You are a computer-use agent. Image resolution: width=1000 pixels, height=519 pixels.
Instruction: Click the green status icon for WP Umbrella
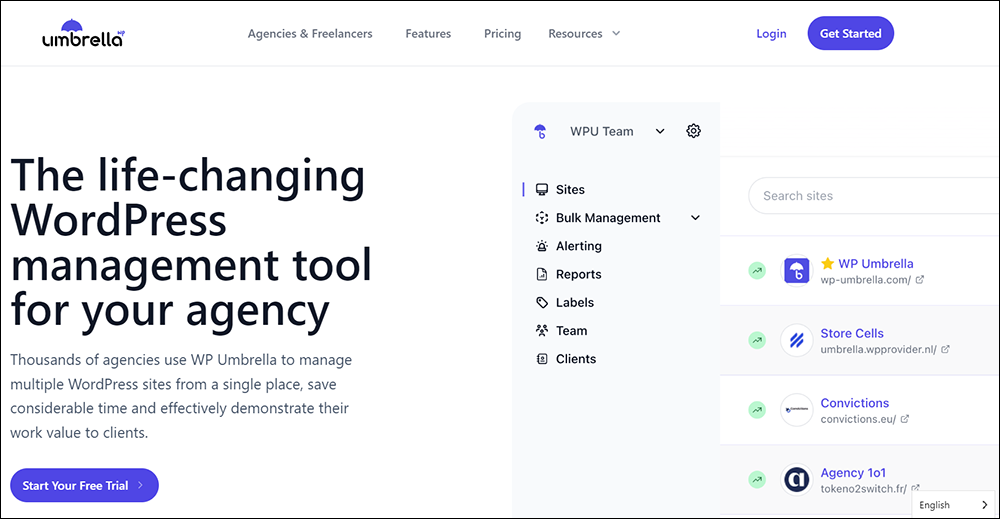click(757, 270)
